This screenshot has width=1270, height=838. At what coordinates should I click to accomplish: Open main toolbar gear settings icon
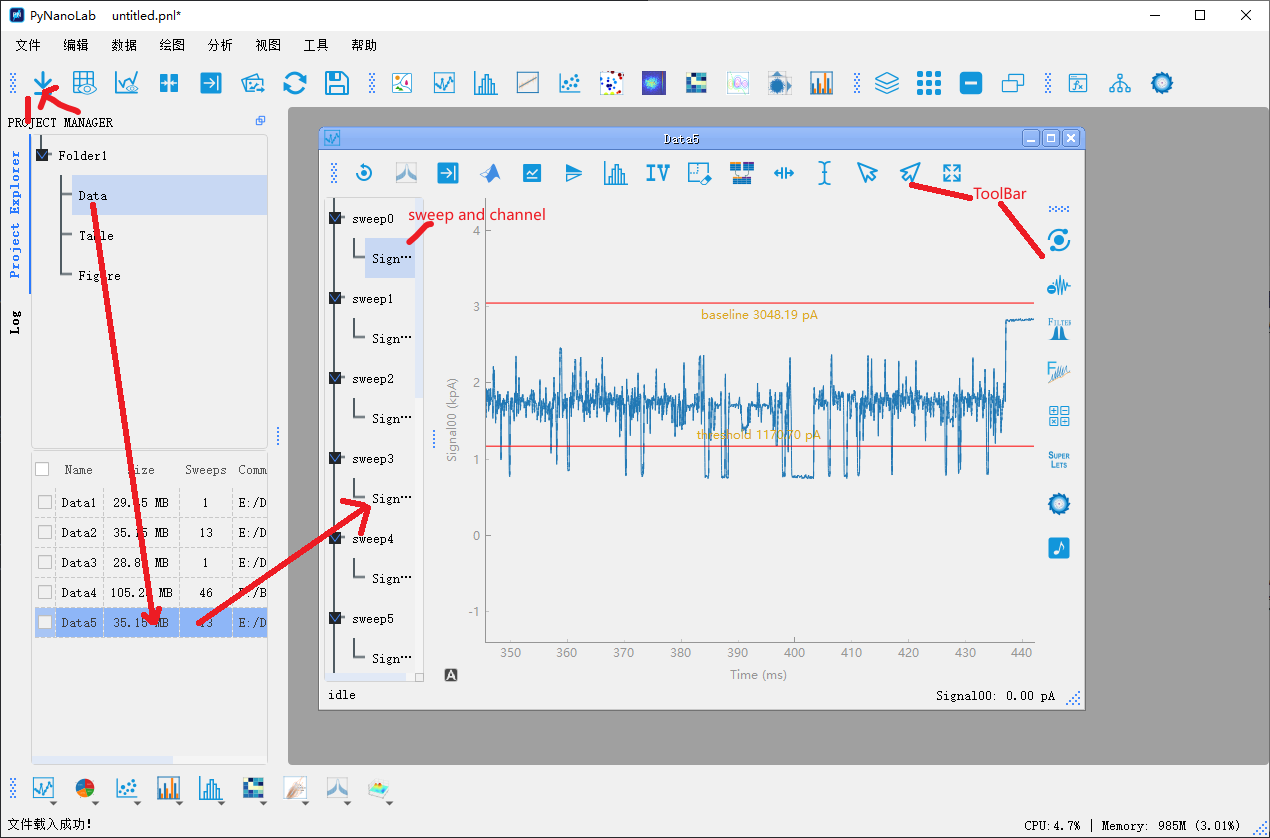point(1162,83)
